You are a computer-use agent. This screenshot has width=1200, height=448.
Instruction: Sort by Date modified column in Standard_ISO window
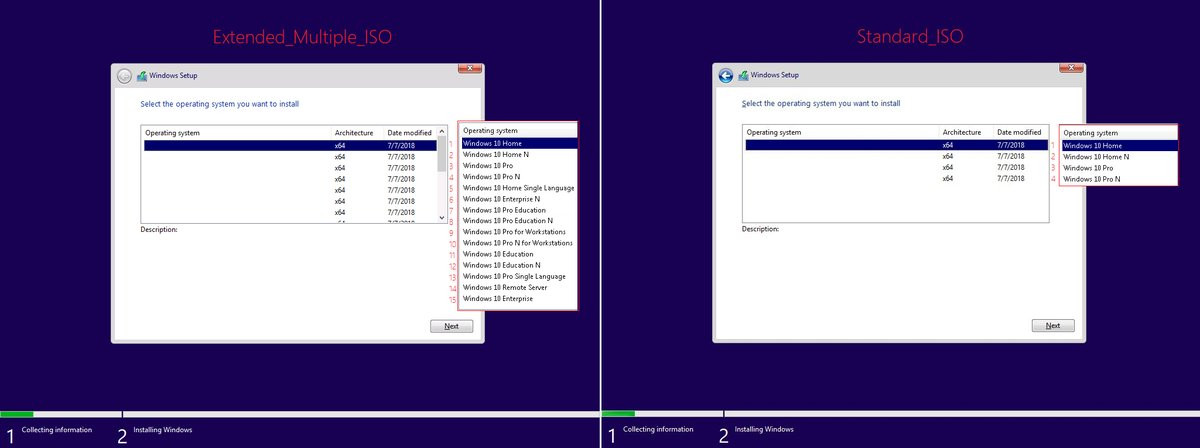coord(1020,132)
